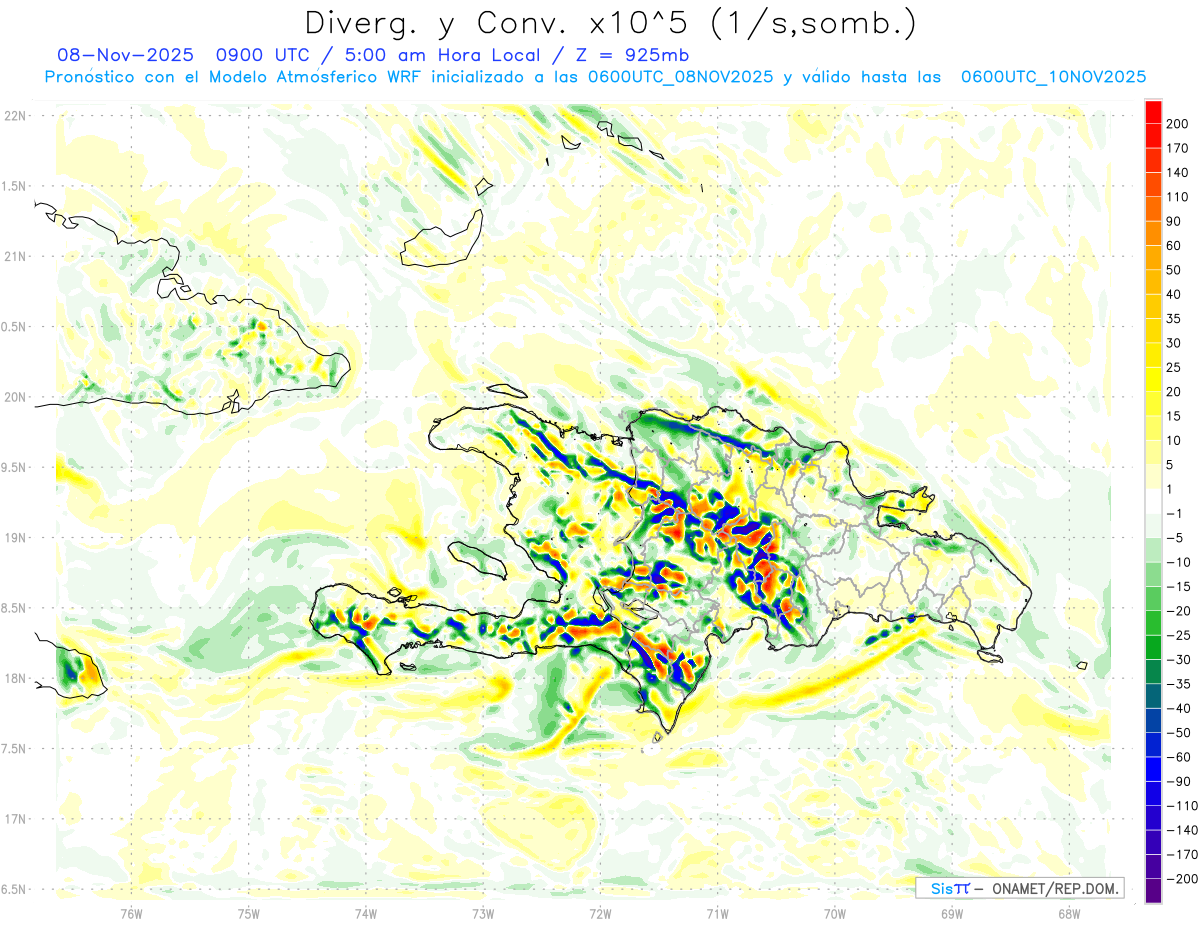Click the colorbar label '-10'
This screenshot has height=927, width=1200.
pyautogui.click(x=1179, y=562)
